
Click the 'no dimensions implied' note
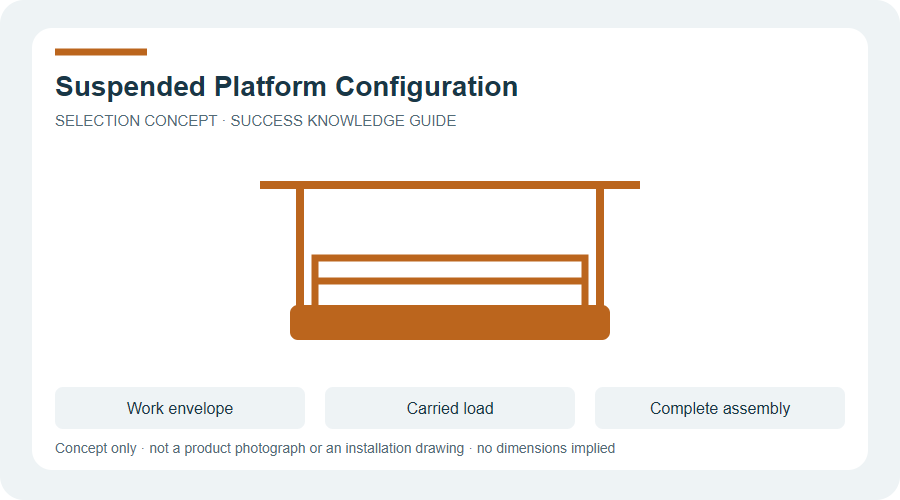coord(546,448)
